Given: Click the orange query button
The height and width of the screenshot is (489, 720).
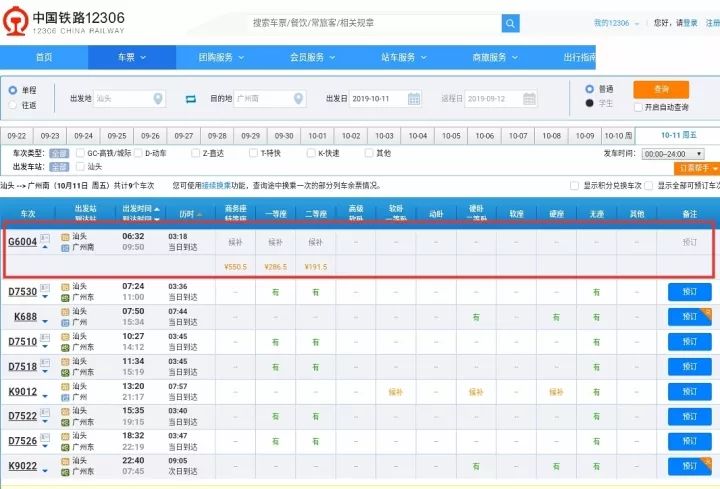Looking at the screenshot, I should point(661,90).
